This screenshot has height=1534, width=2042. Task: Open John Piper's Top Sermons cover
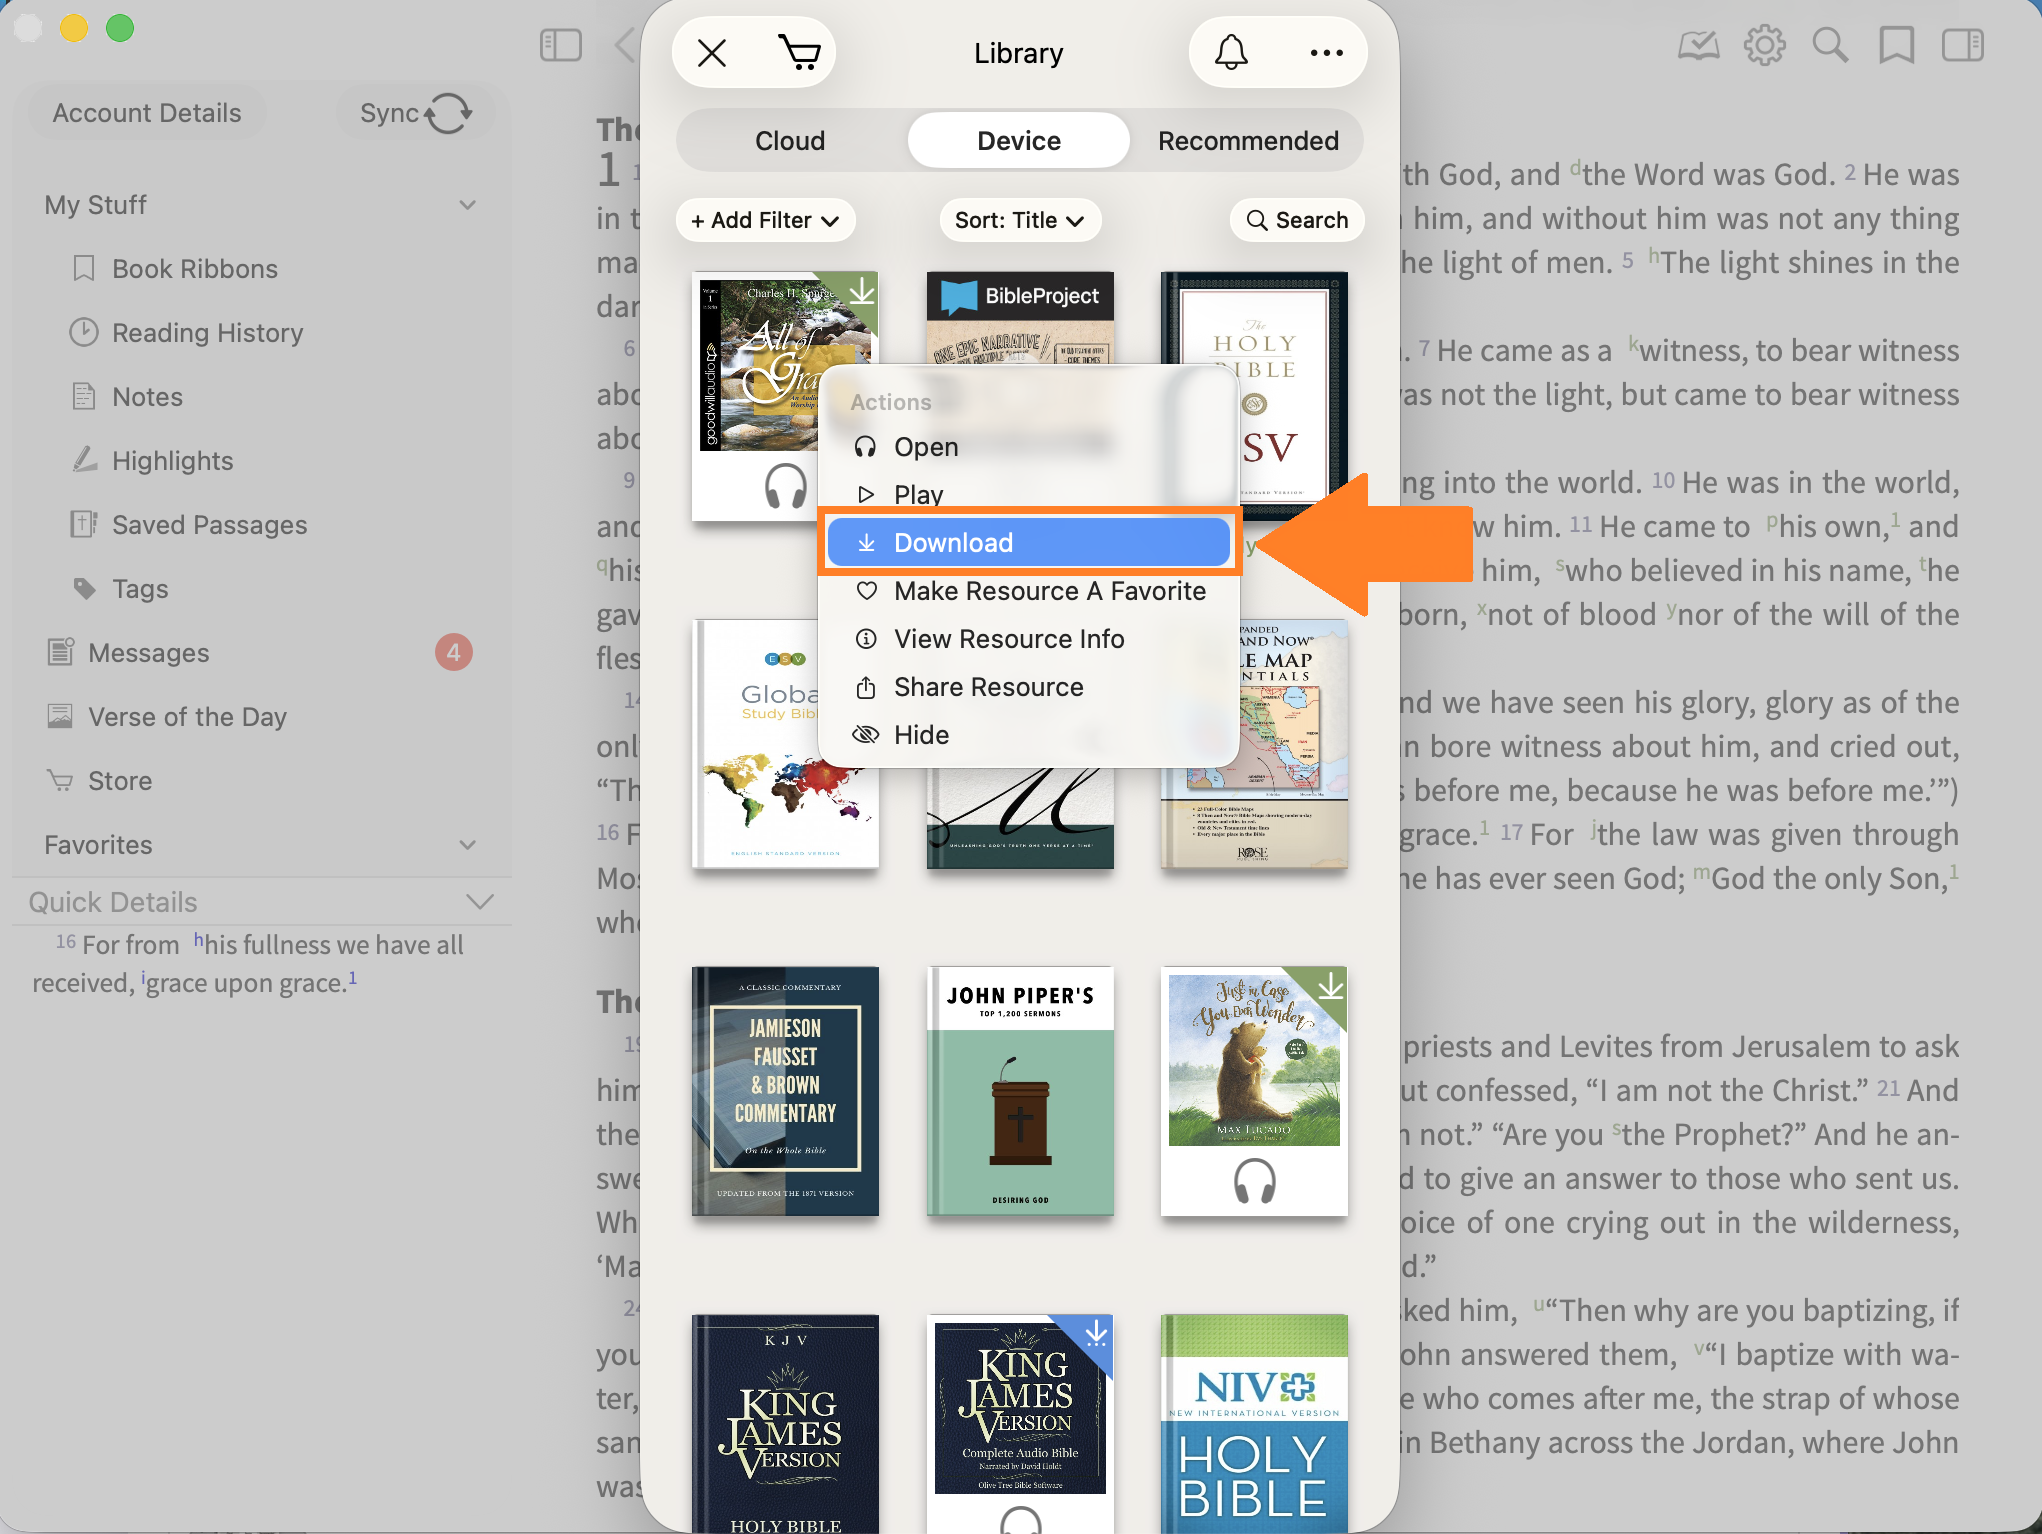[x=1020, y=1092]
